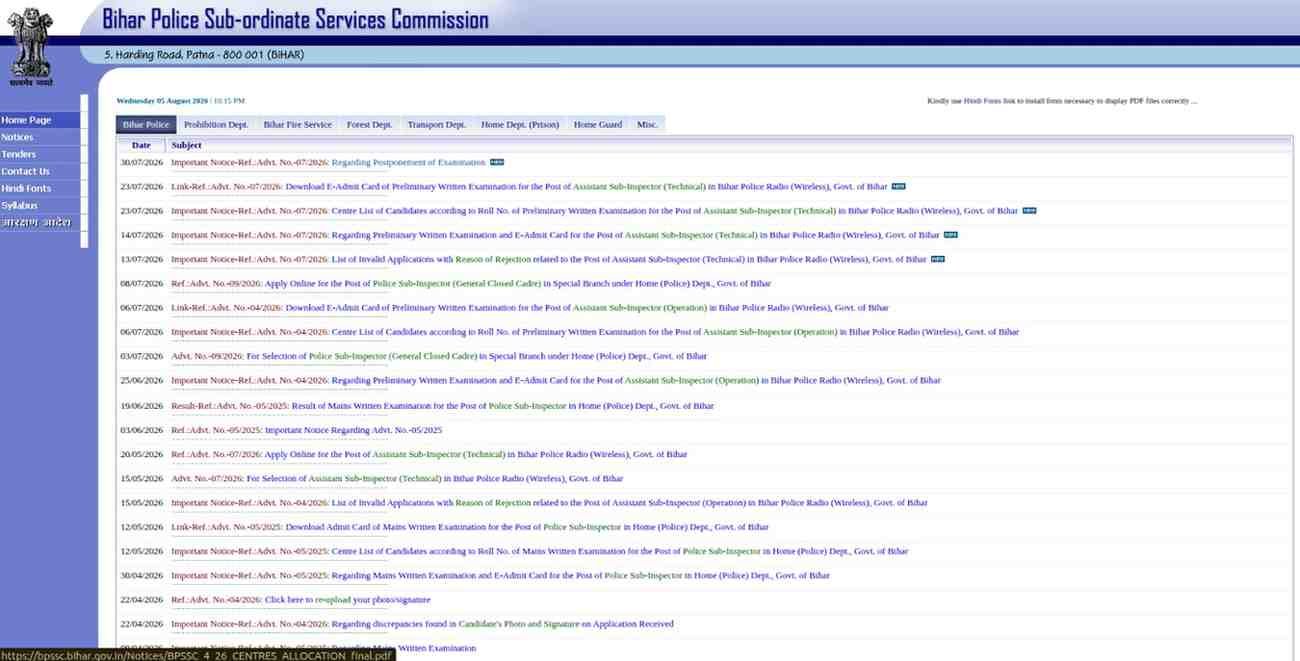Open Result of Mains Written Examination link
1300x661 pixels.
click(442, 406)
